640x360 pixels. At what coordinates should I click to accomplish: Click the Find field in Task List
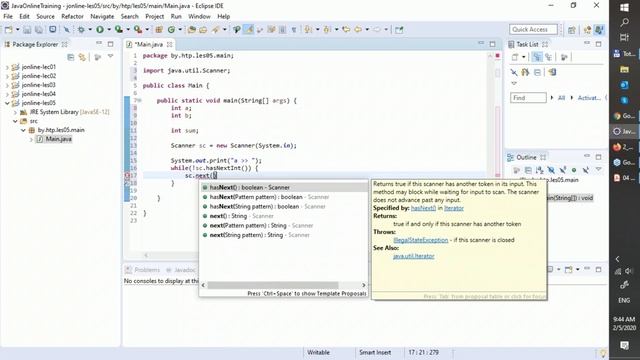pos(528,98)
